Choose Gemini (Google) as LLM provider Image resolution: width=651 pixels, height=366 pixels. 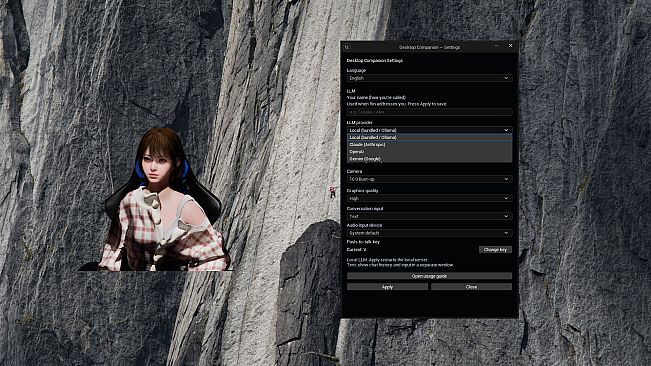tap(429, 159)
